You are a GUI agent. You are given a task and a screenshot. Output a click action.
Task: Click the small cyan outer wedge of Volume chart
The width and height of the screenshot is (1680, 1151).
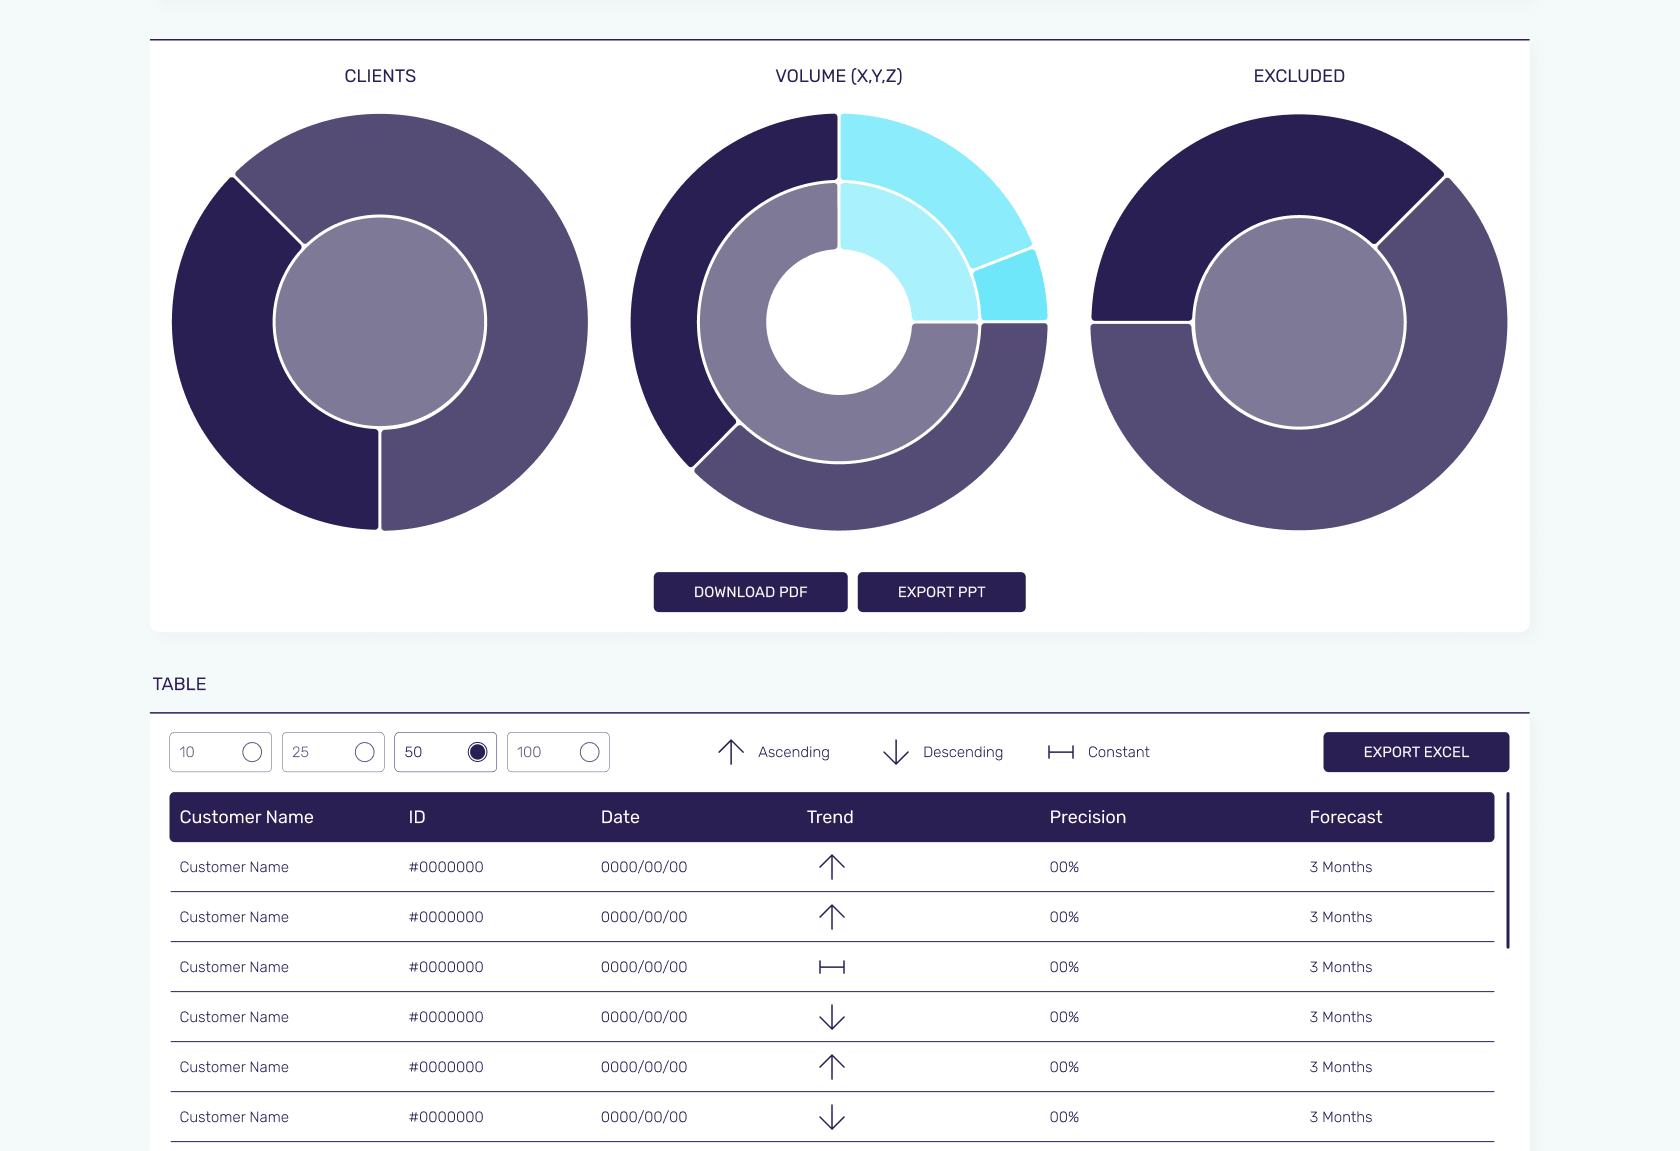[1013, 290]
